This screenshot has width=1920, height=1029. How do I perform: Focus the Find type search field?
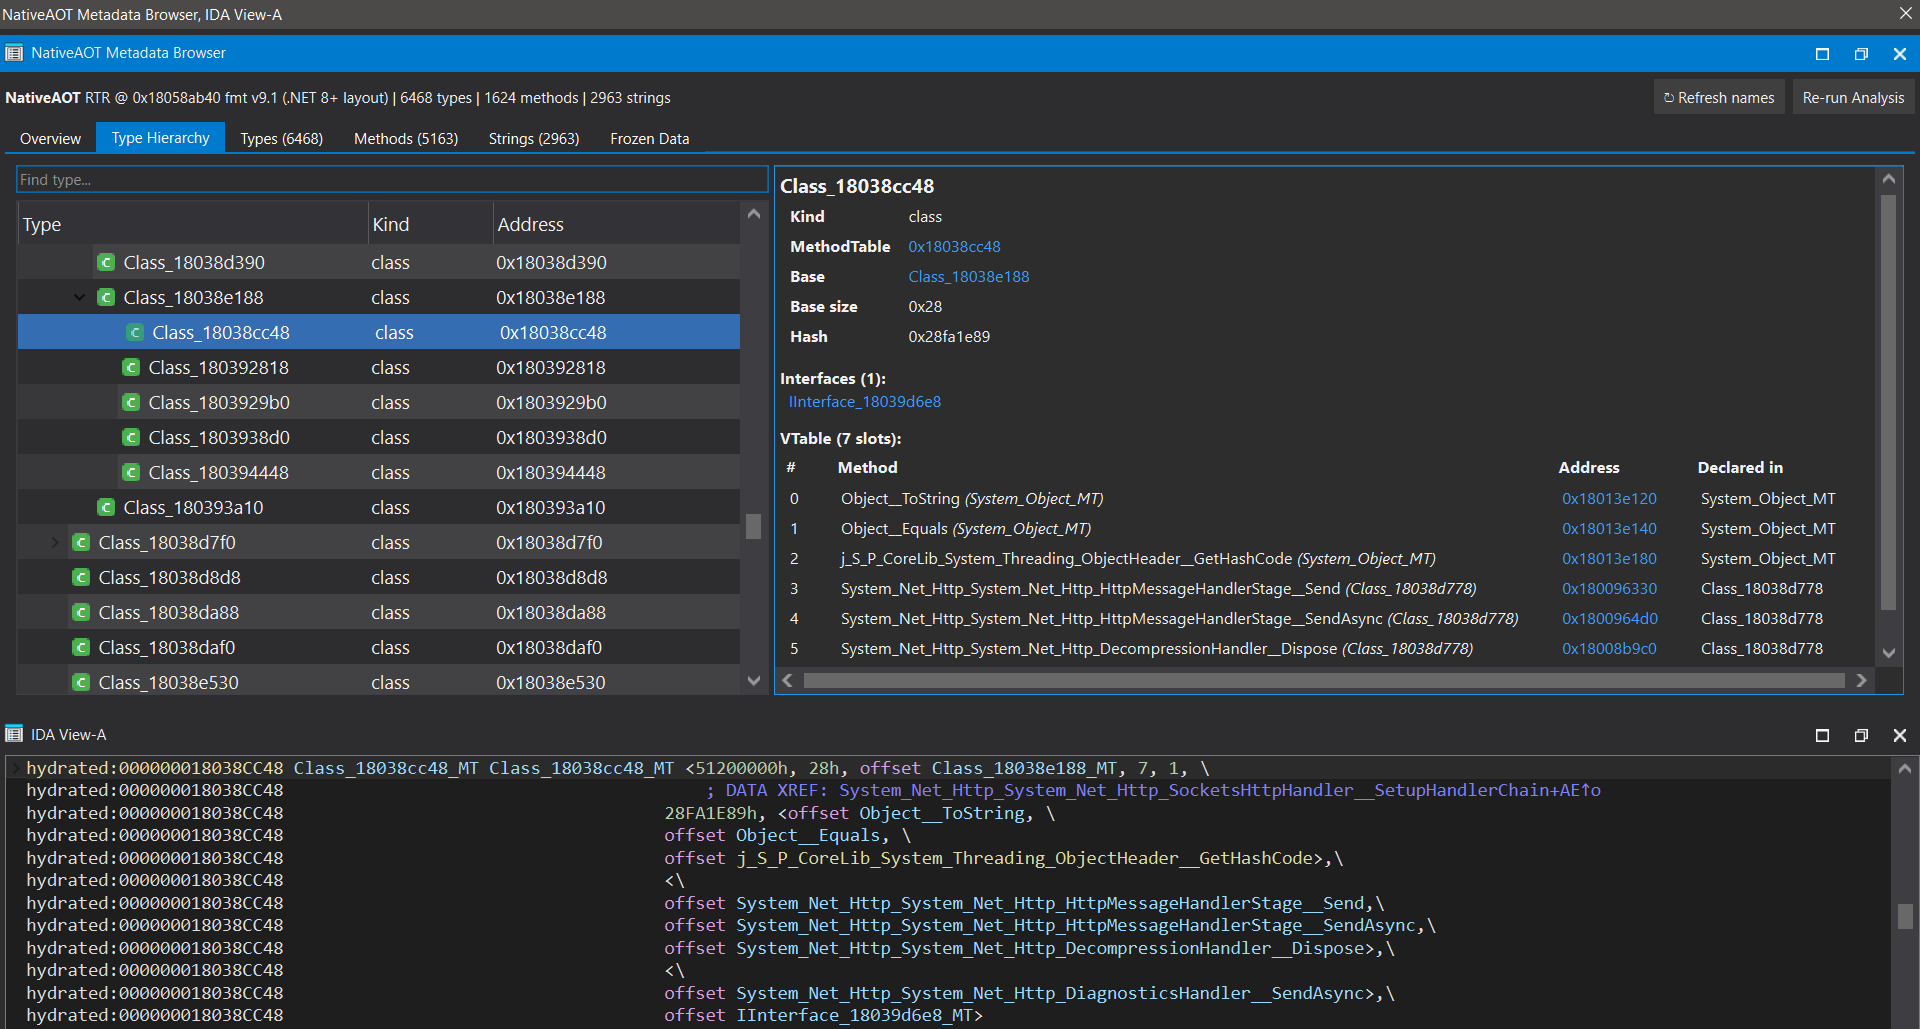coord(392,180)
